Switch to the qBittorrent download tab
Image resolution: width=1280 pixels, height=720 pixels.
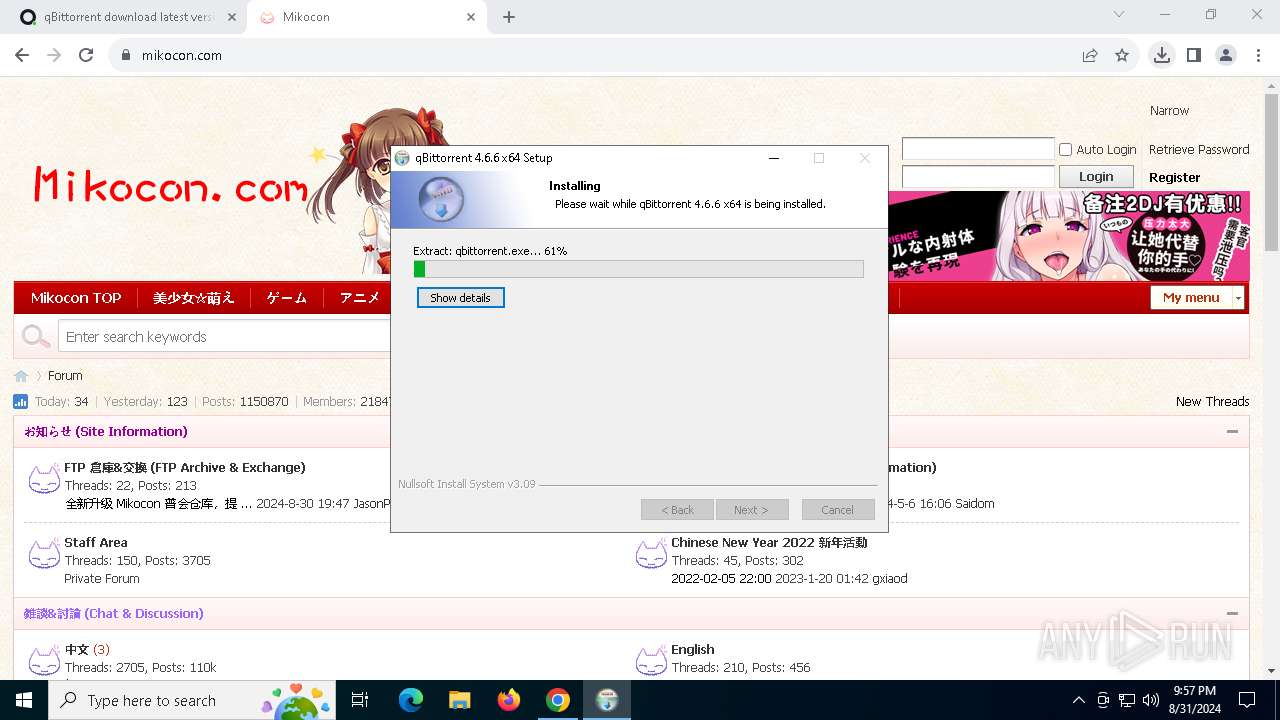click(x=128, y=17)
